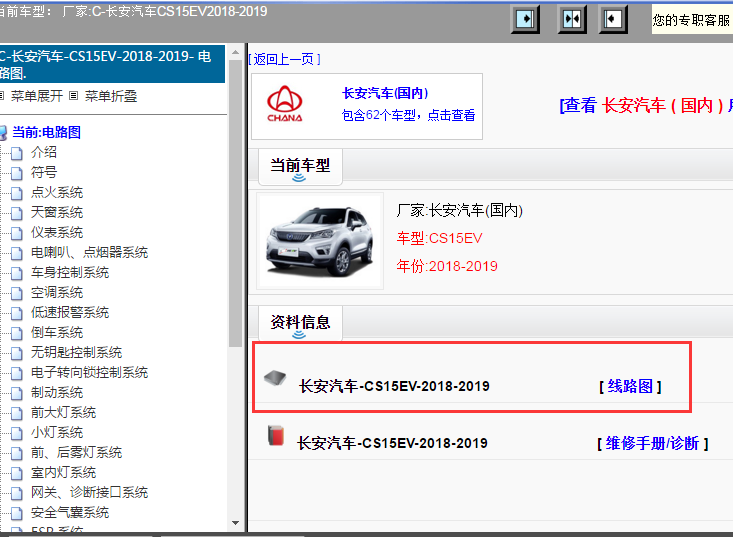Viewport: 733px width, 537px height.
Task: Open the 维修手册/诊断 link
Action: pyautogui.click(x=653, y=443)
